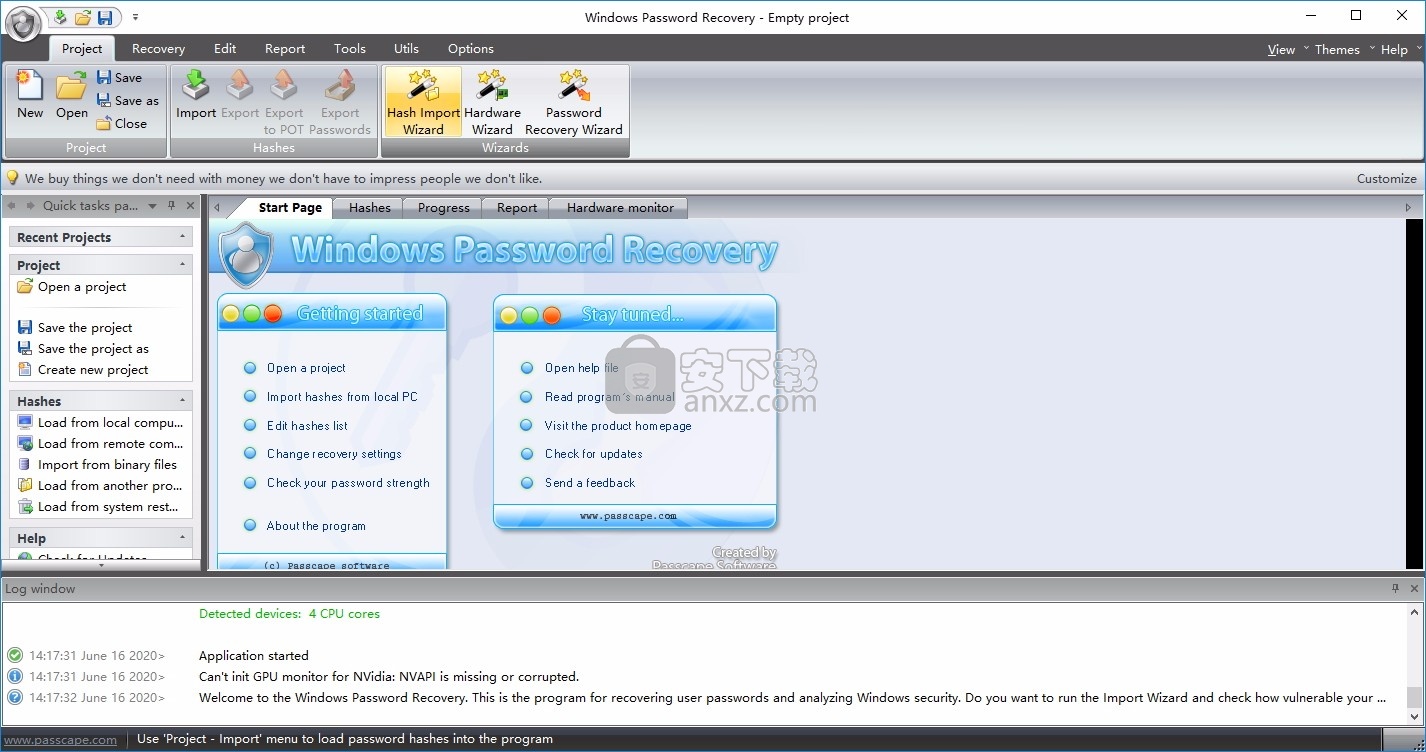Click Visit the product homepage link
This screenshot has height=752, width=1426.
point(618,425)
